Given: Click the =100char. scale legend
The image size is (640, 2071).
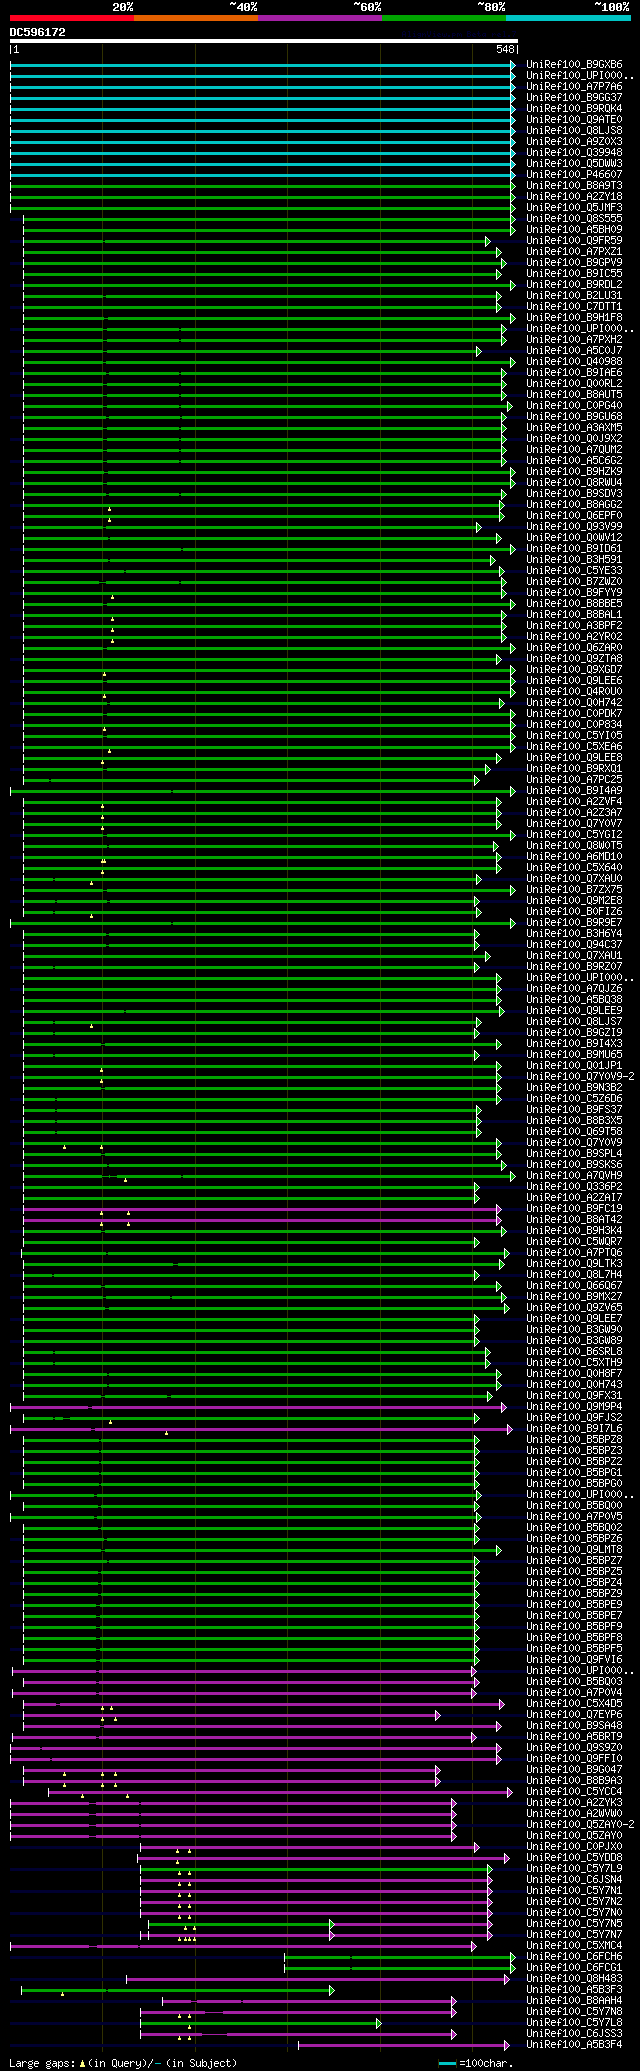Looking at the screenshot, I should click(477, 2064).
